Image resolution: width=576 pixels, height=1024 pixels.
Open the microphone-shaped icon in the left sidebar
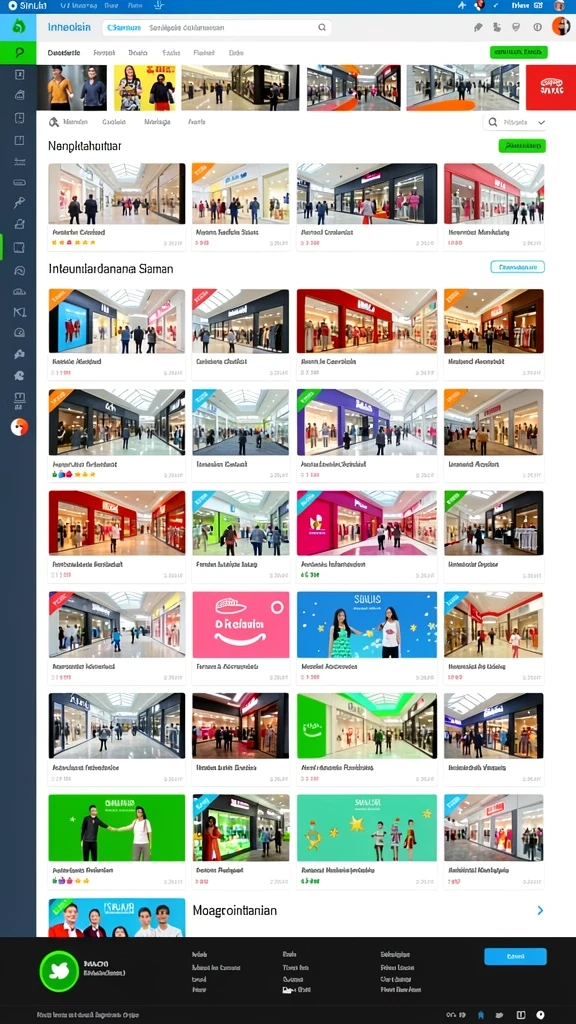coord(19,202)
